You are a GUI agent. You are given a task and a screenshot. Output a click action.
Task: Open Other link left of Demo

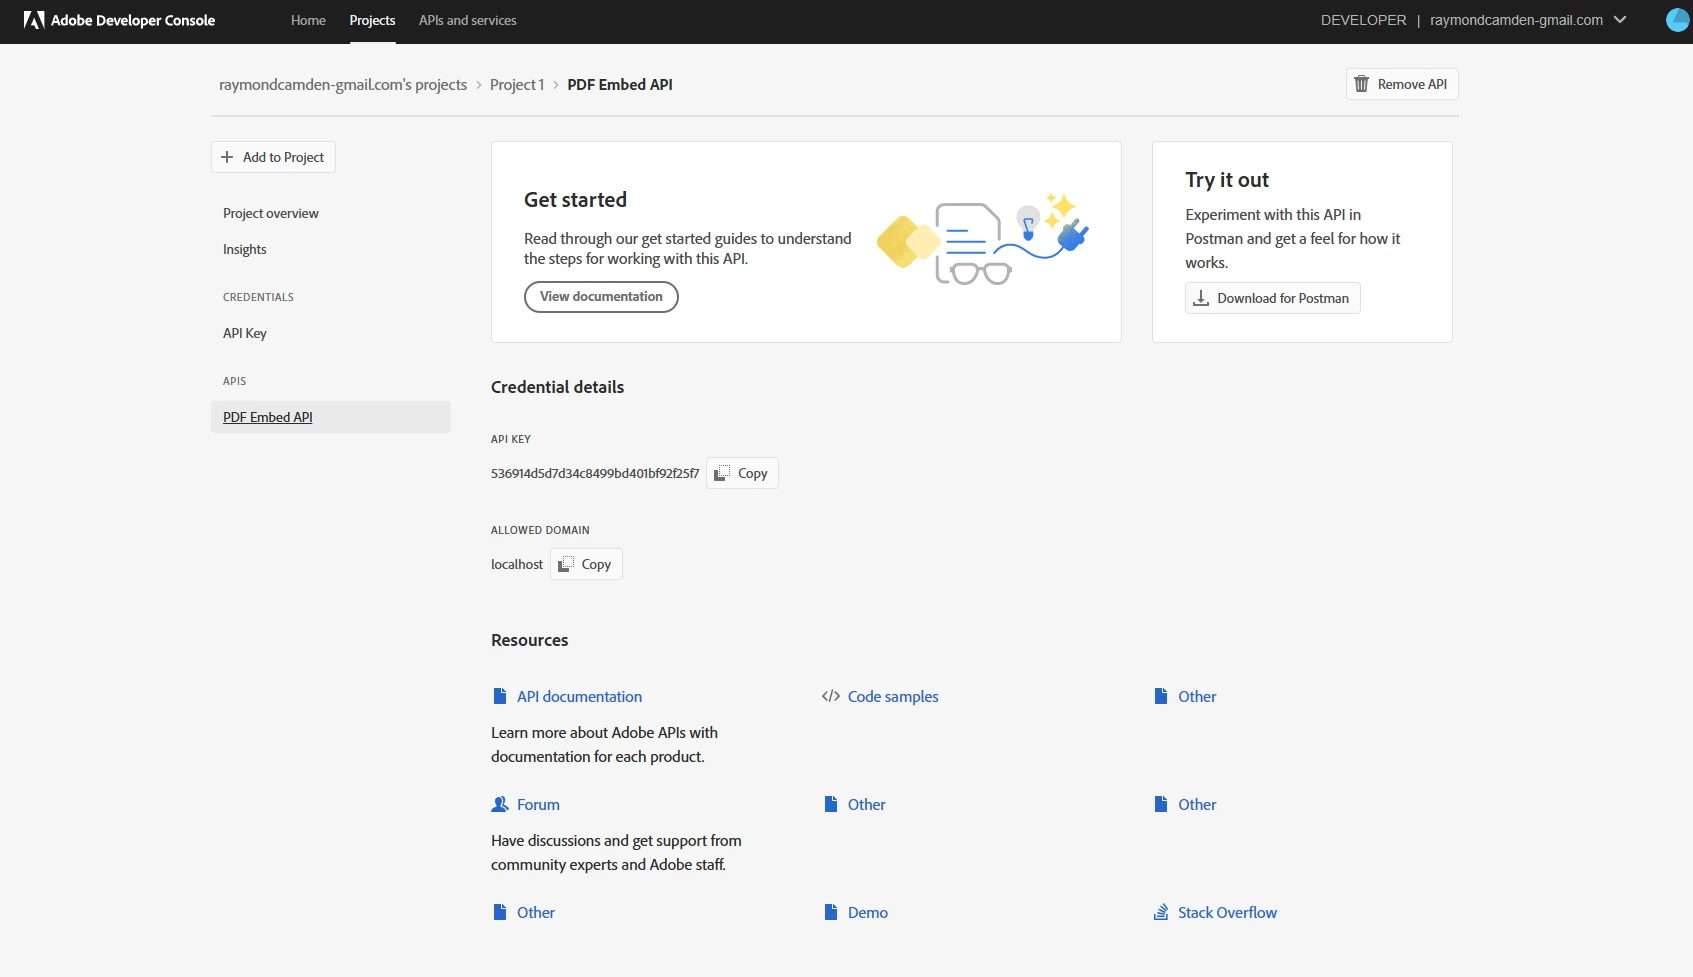tap(536, 912)
